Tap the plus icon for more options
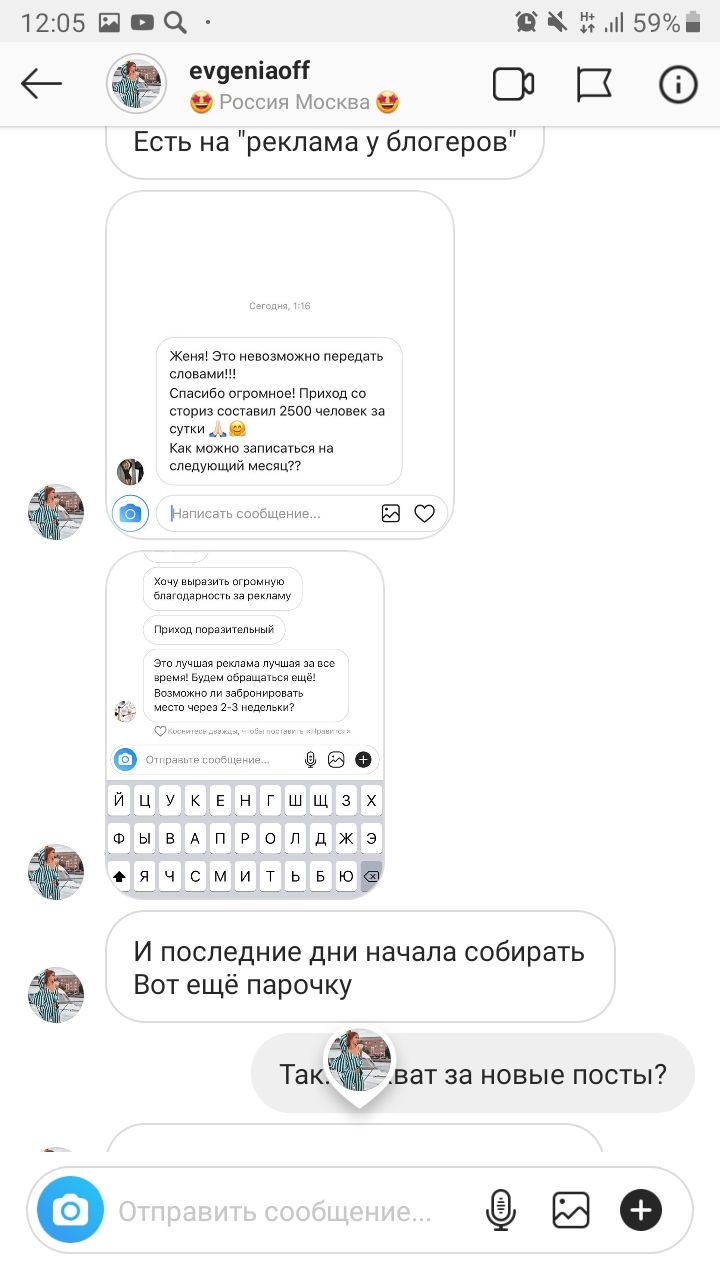 click(x=641, y=1212)
